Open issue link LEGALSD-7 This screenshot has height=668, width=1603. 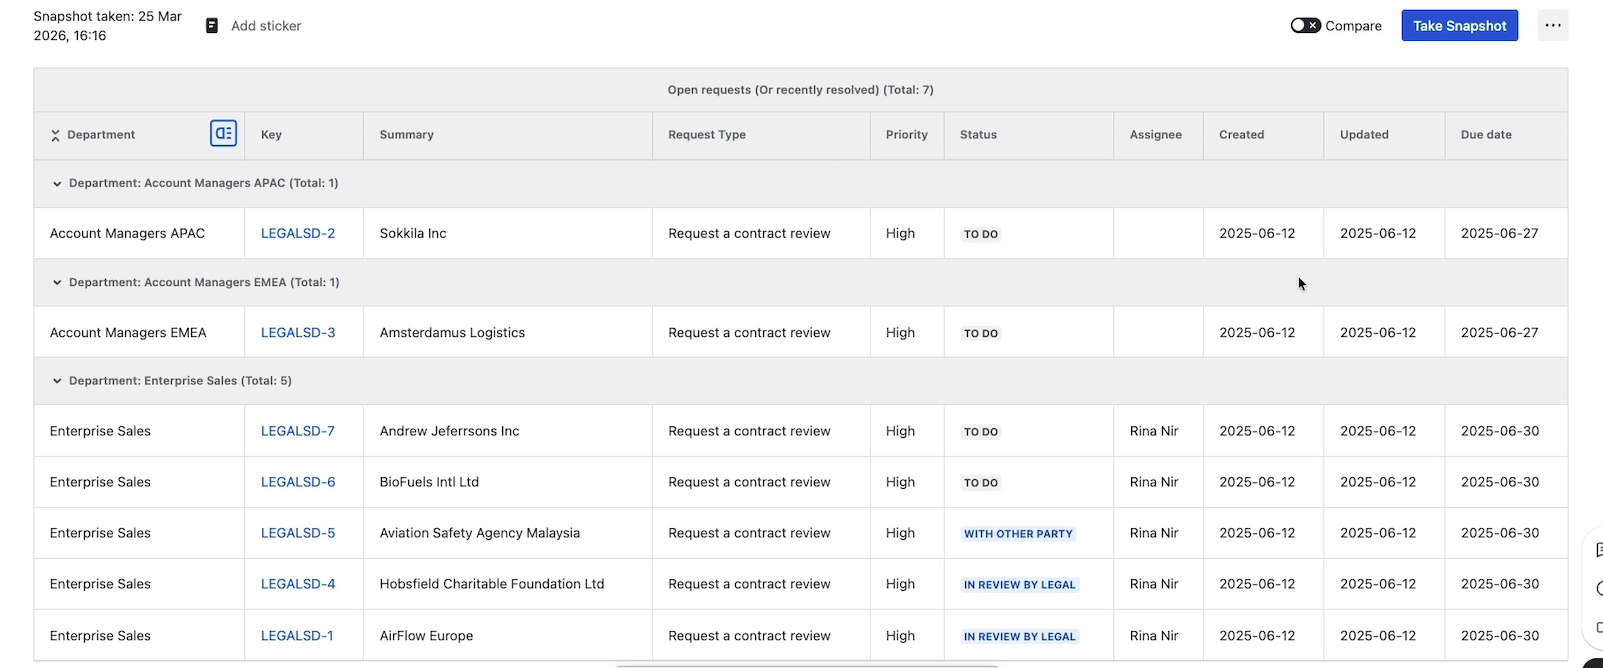coord(298,431)
